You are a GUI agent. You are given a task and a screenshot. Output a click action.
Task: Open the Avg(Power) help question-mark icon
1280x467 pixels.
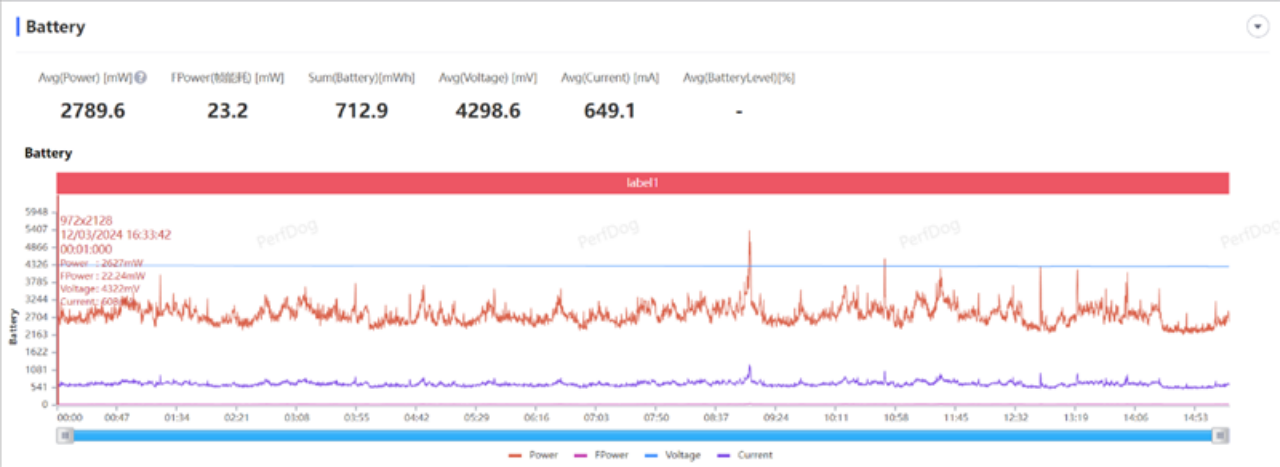(141, 78)
